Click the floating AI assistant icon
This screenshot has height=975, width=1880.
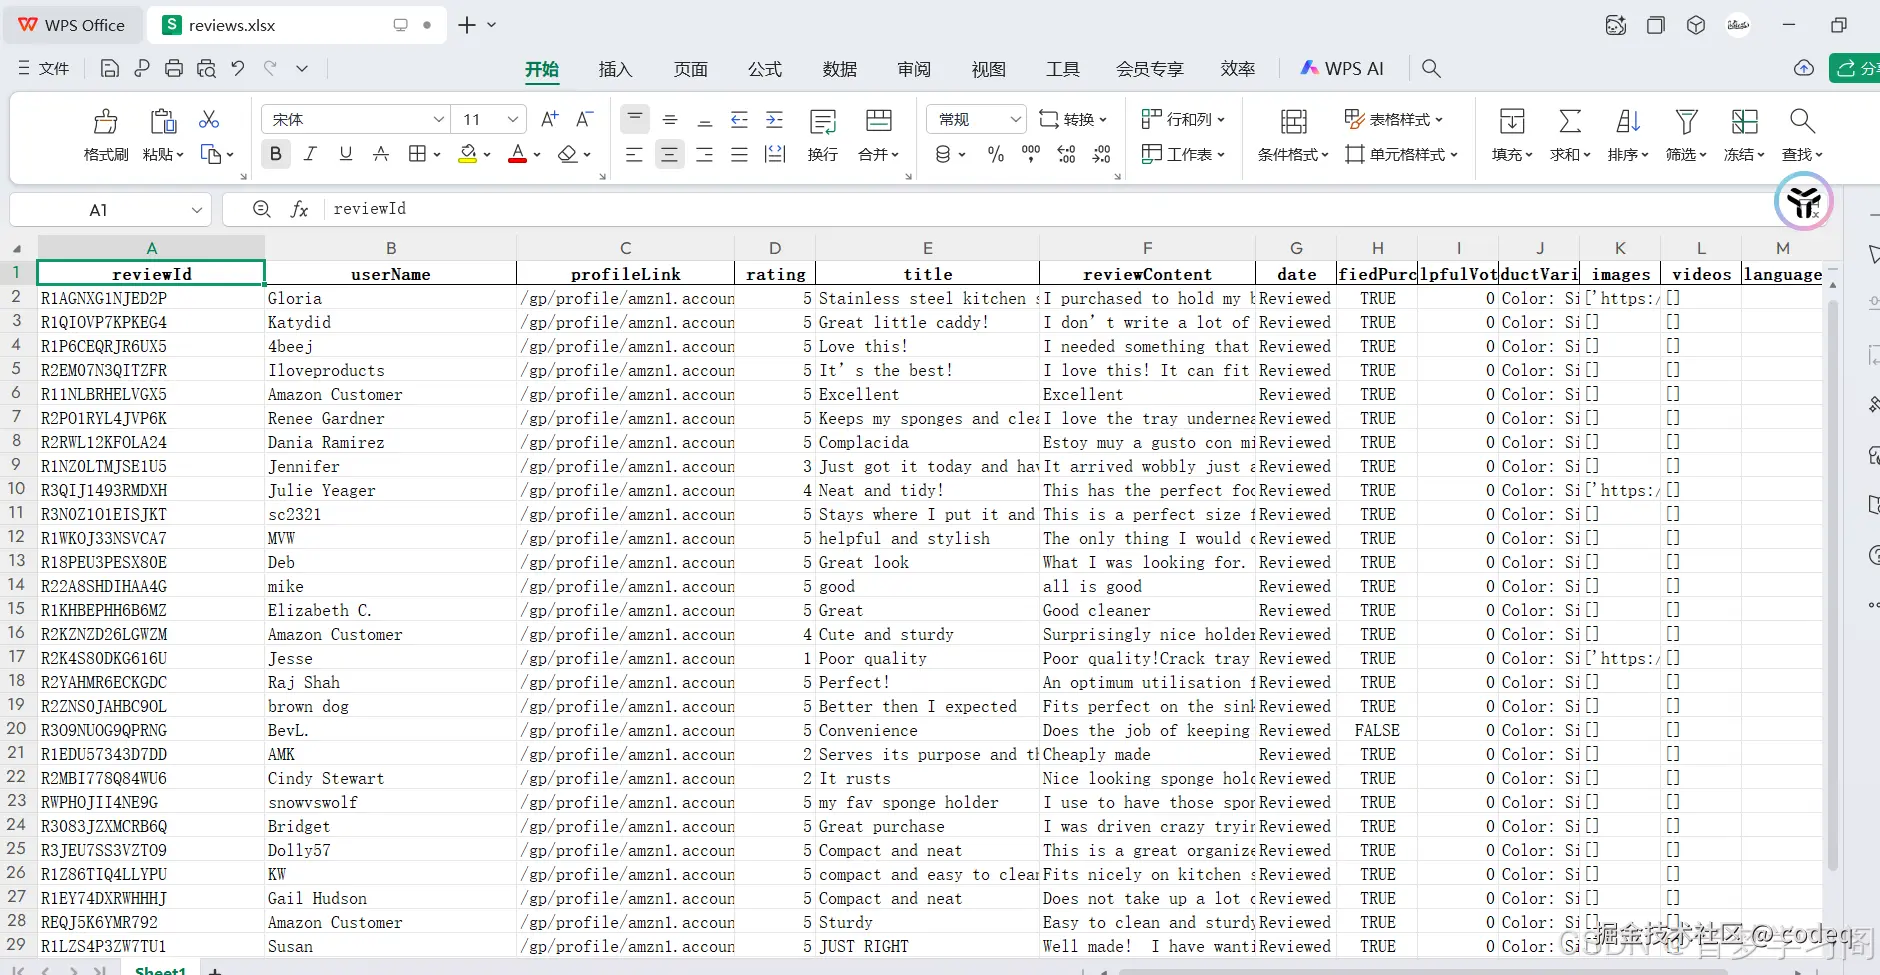[1804, 201]
